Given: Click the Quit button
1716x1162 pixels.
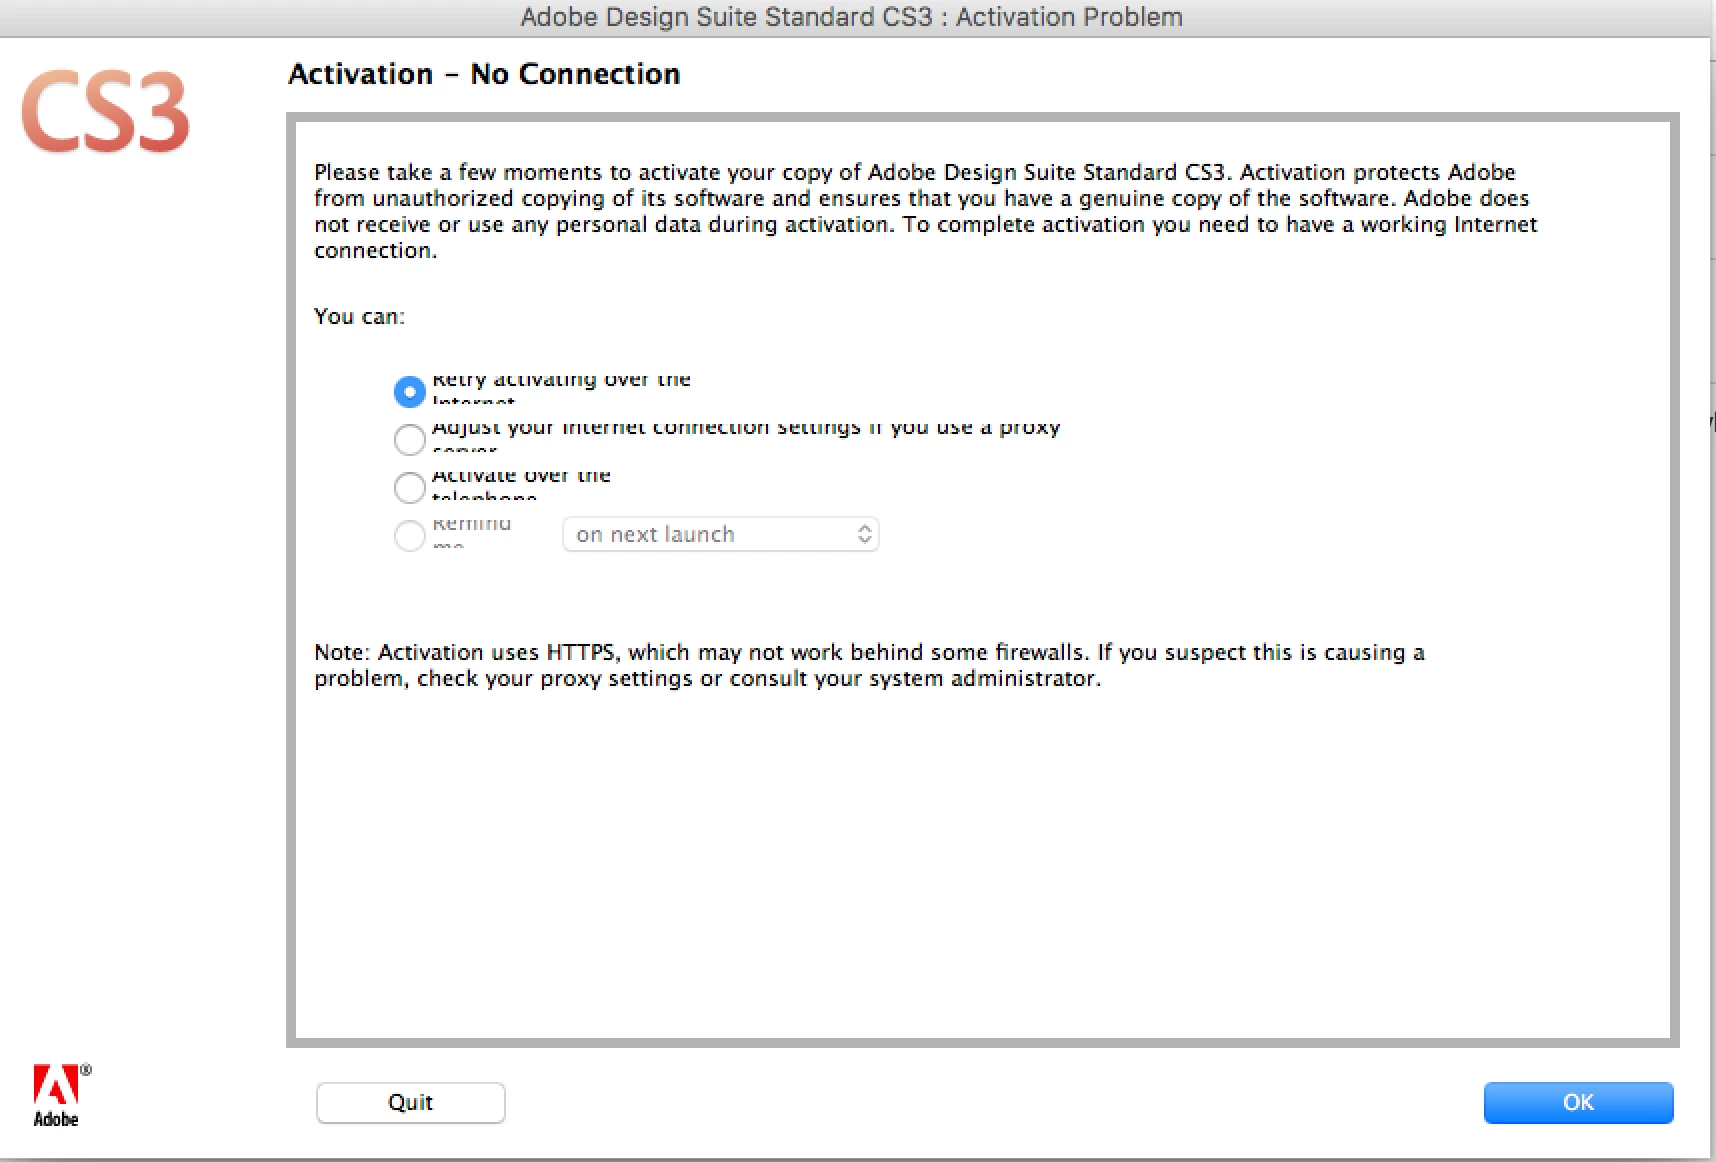Looking at the screenshot, I should point(410,1102).
